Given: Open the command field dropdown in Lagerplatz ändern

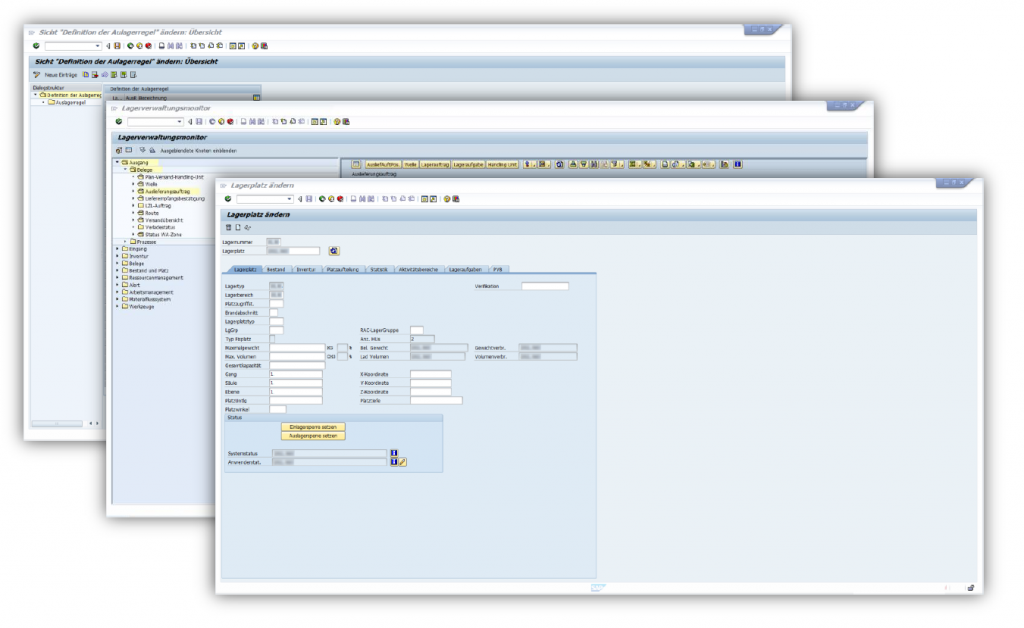Looking at the screenshot, I should 290,199.
